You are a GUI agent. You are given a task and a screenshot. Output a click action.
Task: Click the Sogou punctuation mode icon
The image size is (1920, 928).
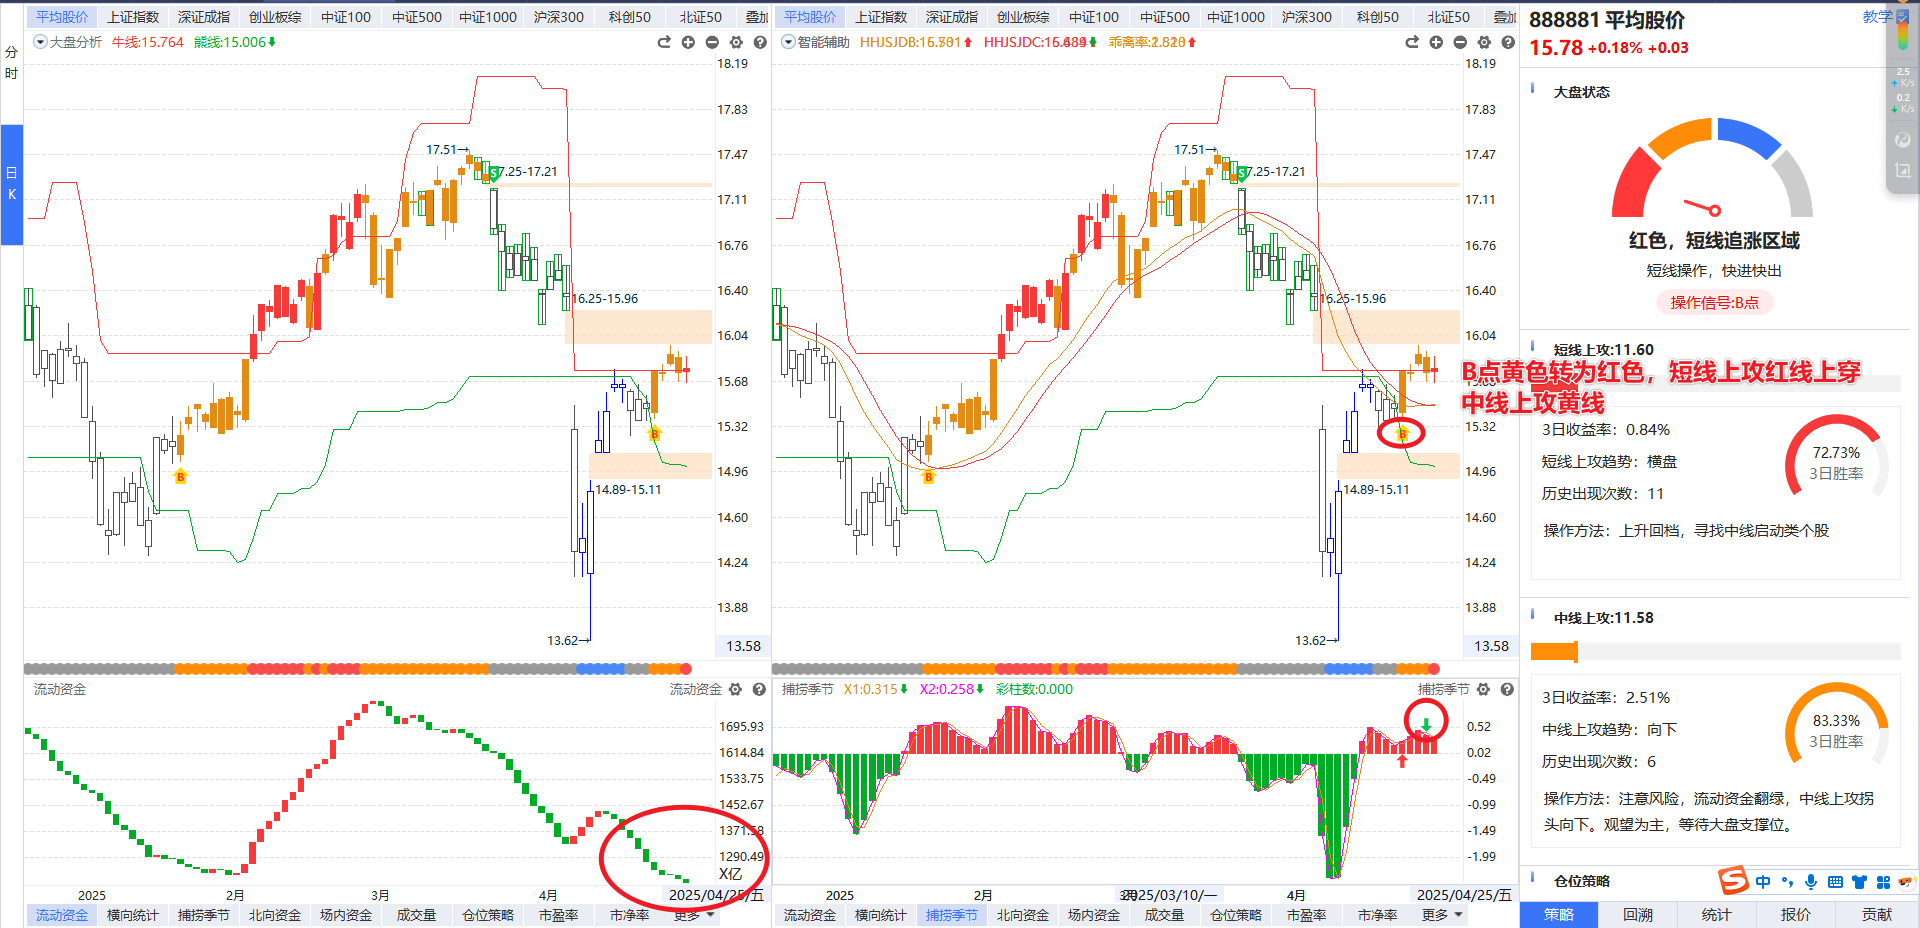tap(1787, 882)
